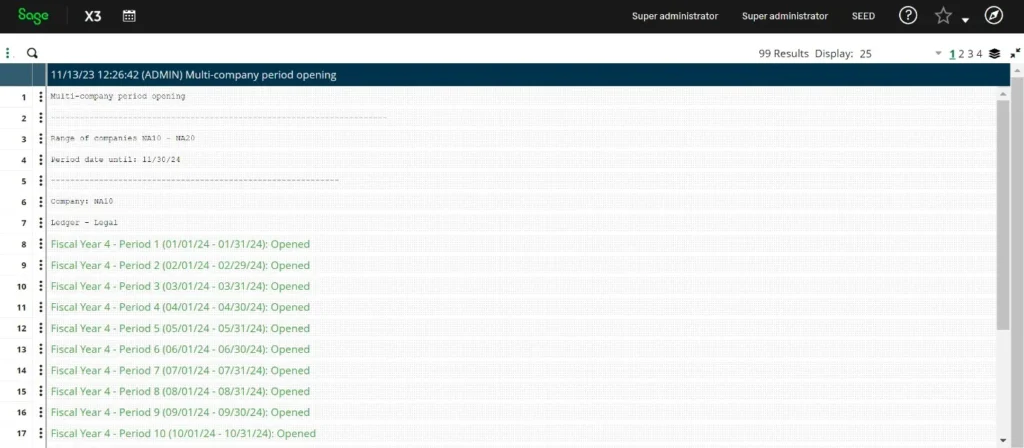Image resolution: width=1024 pixels, height=448 pixels.
Task: Click the SEED endpoint label
Action: point(863,16)
